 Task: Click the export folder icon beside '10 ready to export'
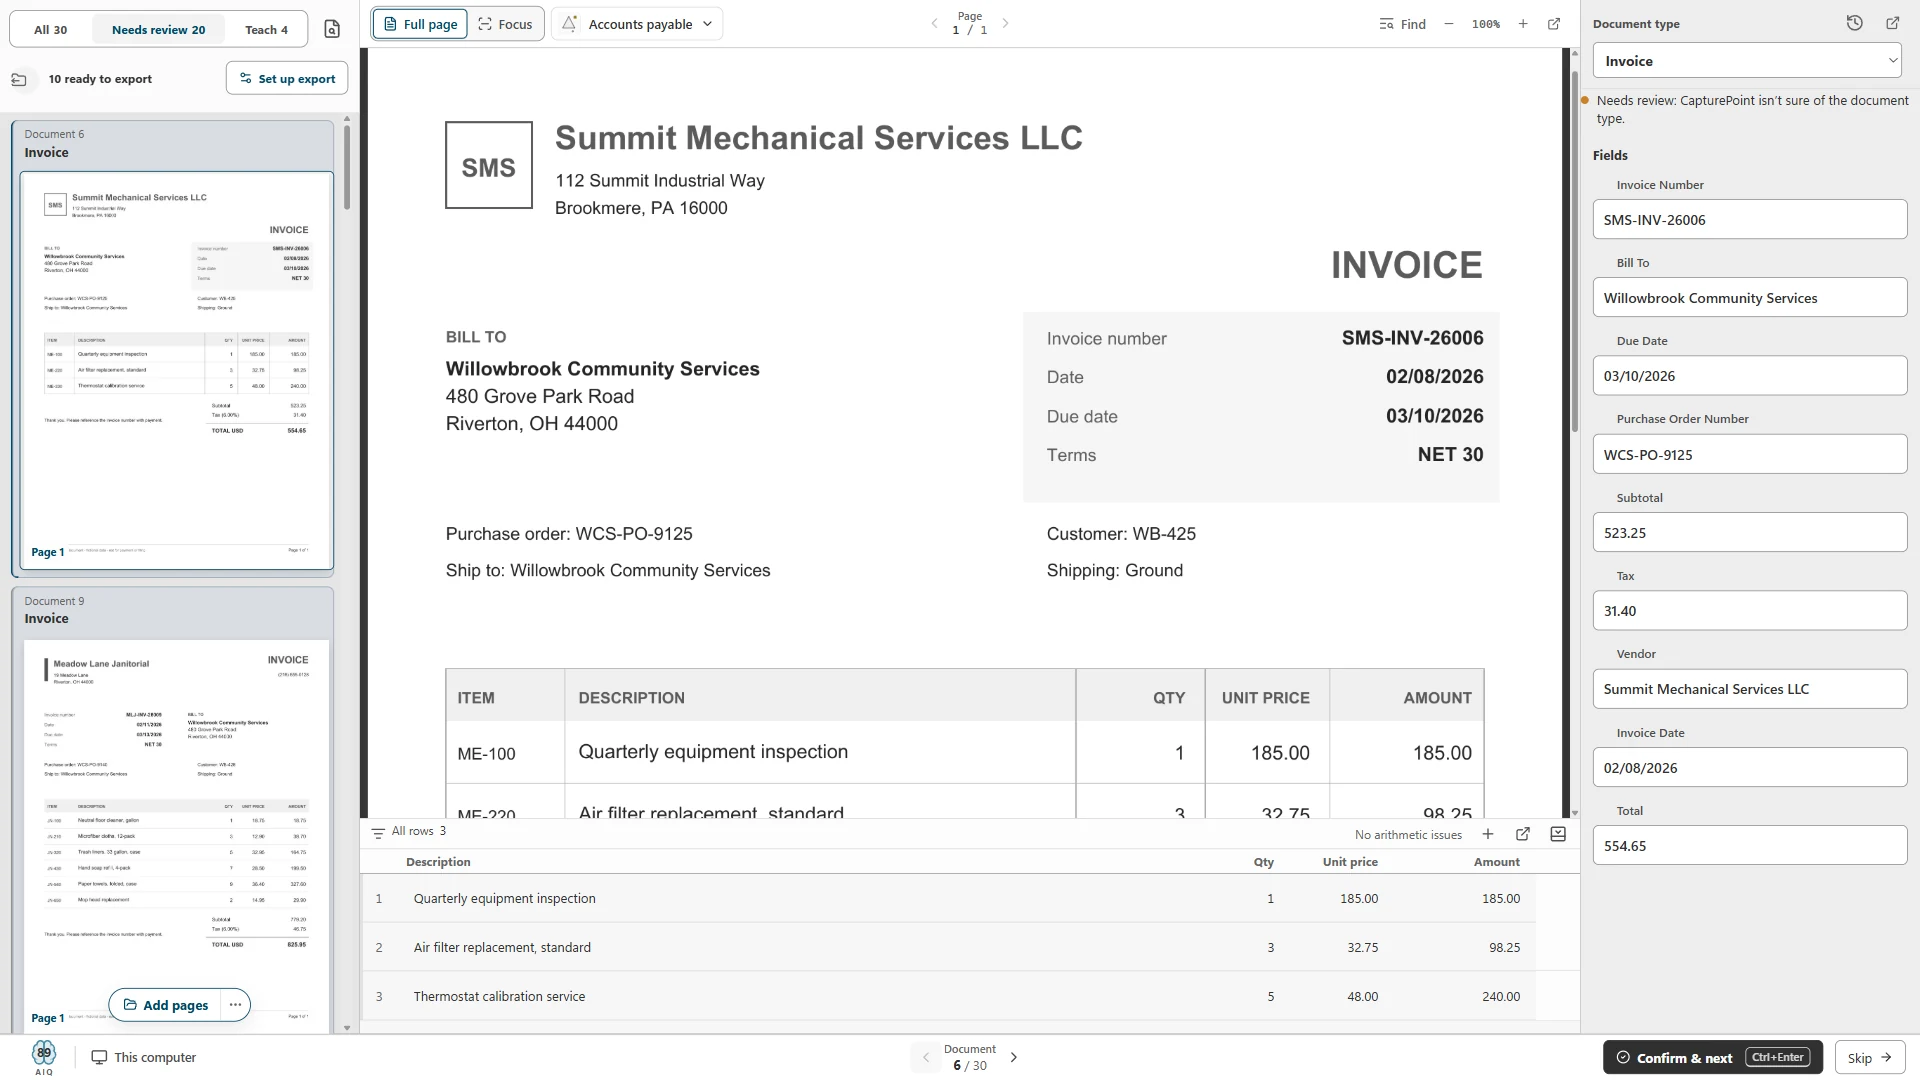point(19,79)
